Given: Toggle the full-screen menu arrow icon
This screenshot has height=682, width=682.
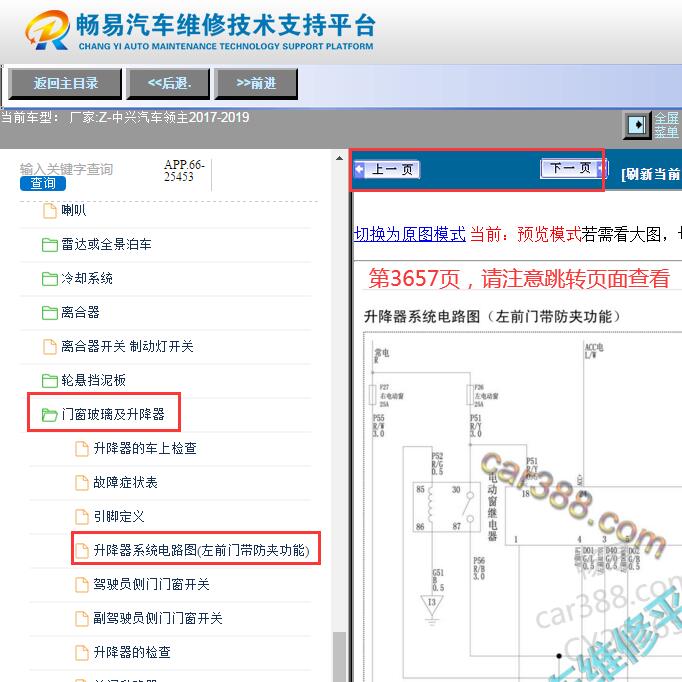Looking at the screenshot, I should [637, 125].
